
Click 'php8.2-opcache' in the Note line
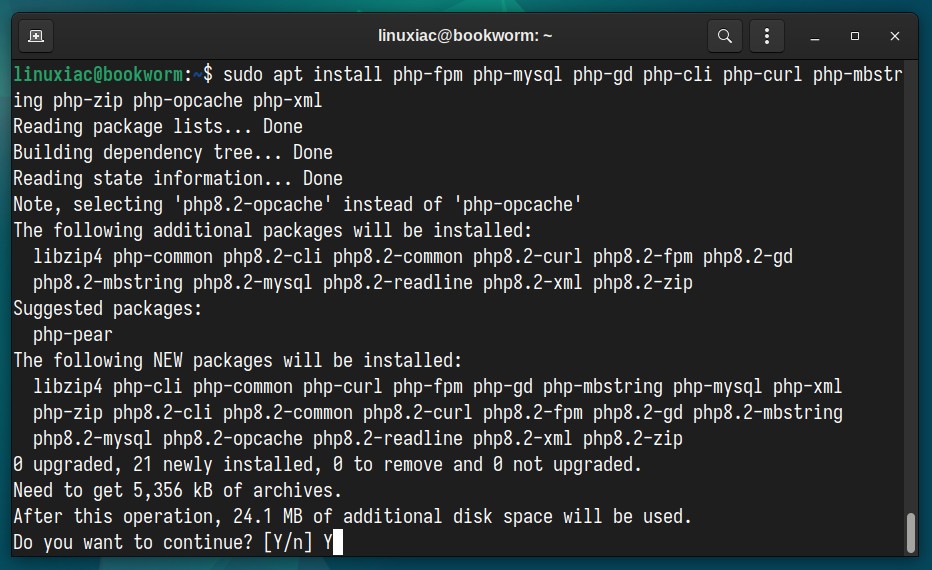click(x=253, y=204)
